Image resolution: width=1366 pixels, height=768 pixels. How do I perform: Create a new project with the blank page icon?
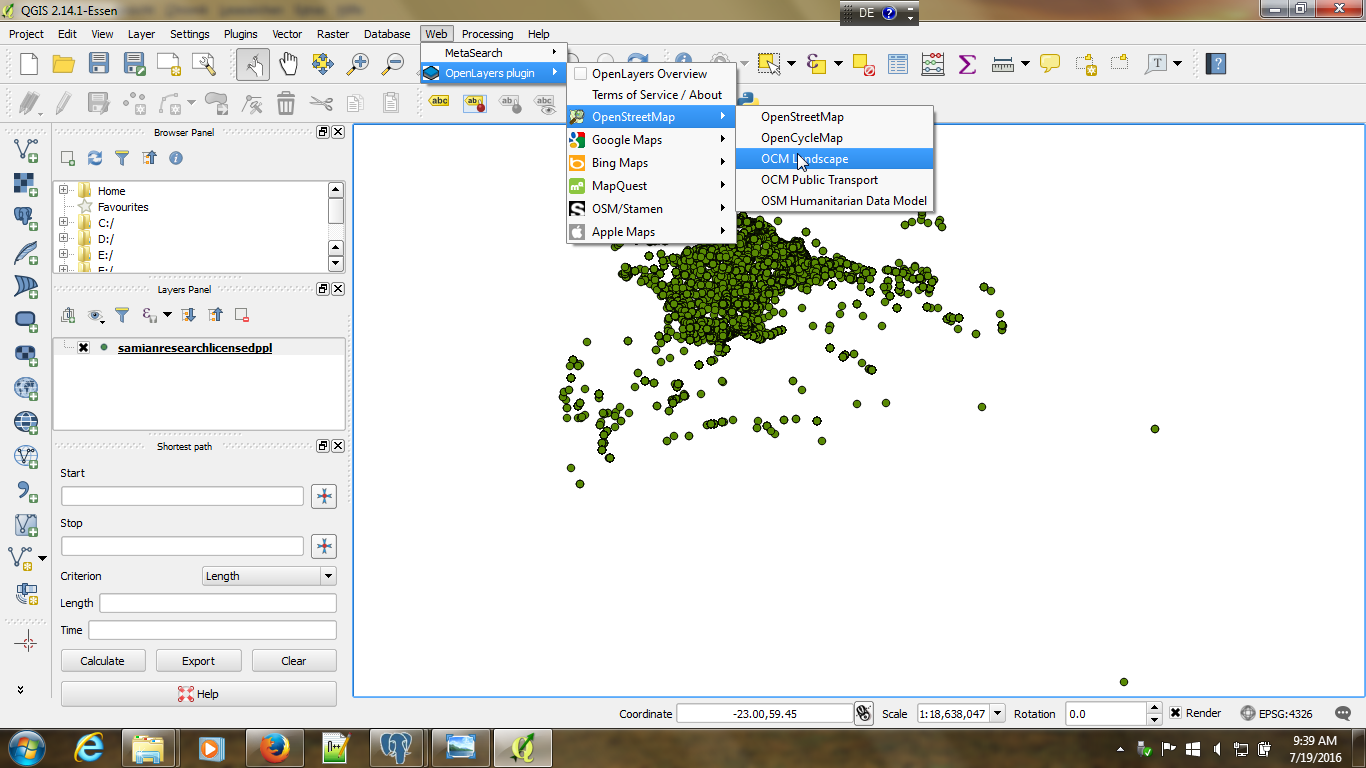pos(29,64)
